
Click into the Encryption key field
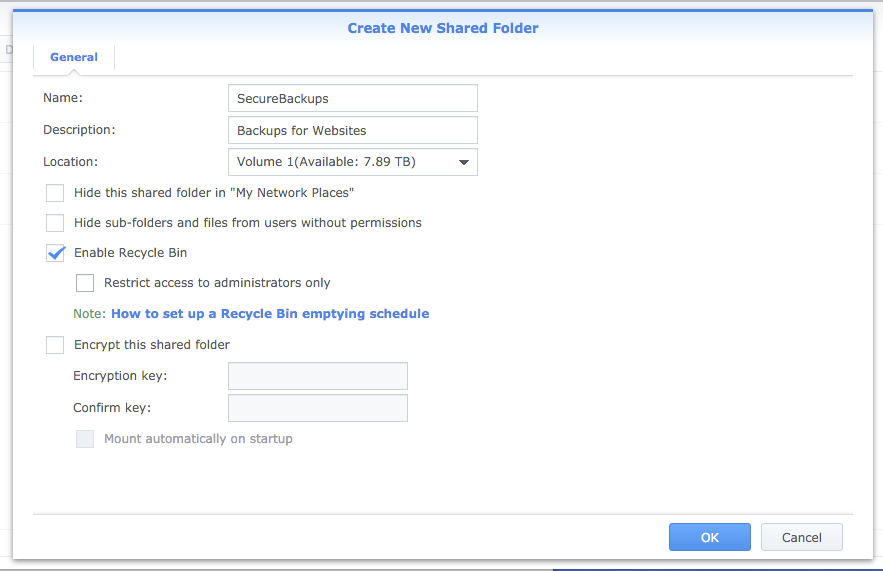point(317,376)
